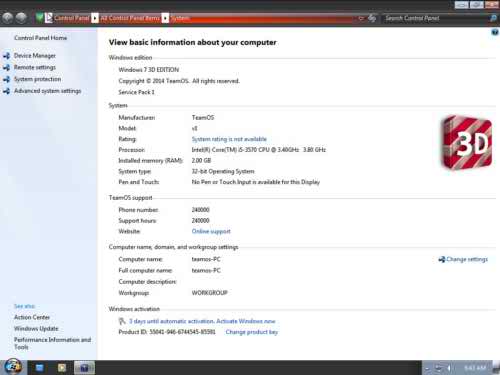Minimize the System window
The height and width of the screenshot is (375, 500).
pyautogui.click(x=462, y=4)
